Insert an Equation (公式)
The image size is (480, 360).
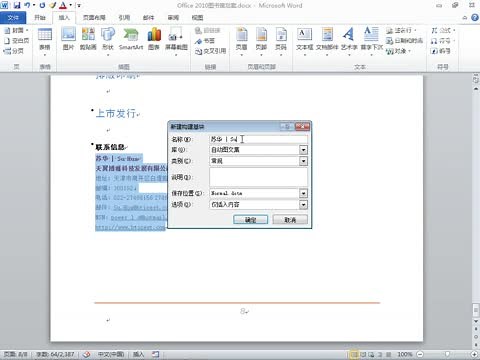pyautogui.click(x=443, y=31)
